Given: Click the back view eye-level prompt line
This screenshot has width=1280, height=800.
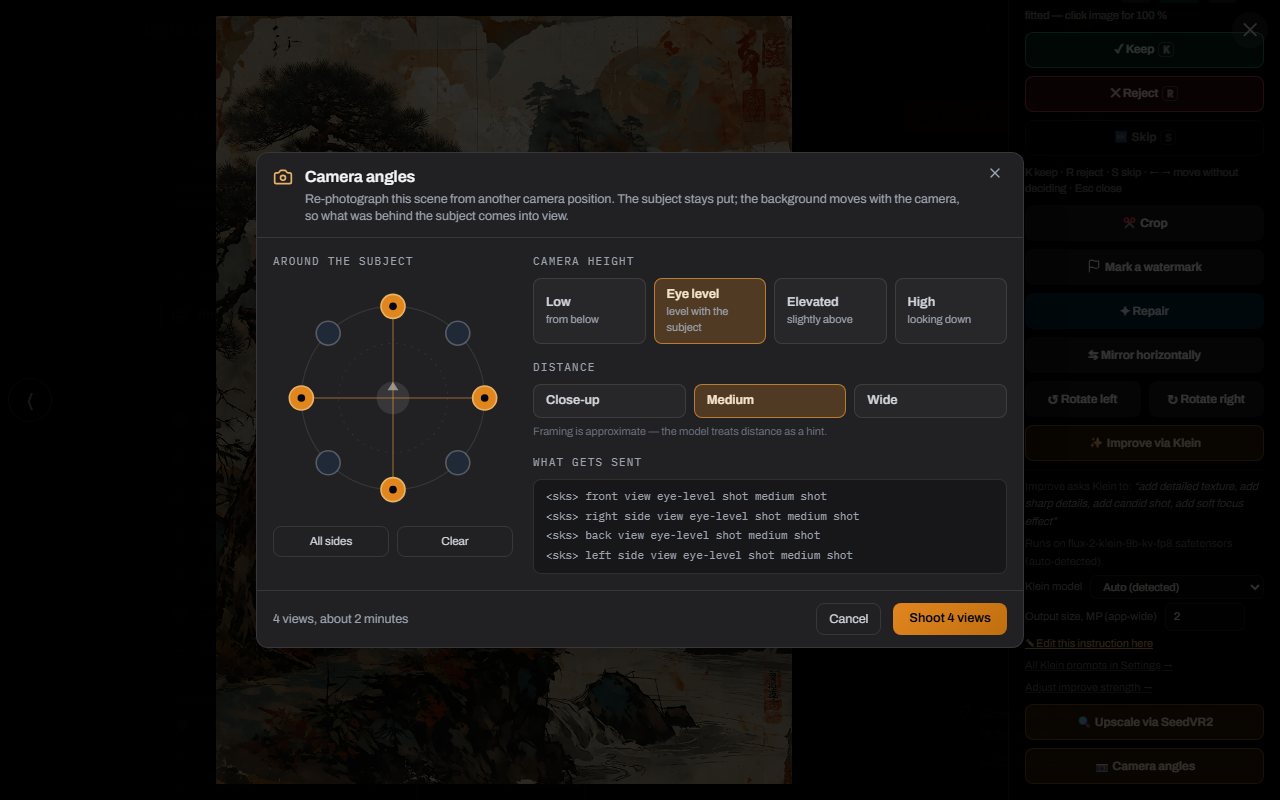Looking at the screenshot, I should (x=683, y=536).
